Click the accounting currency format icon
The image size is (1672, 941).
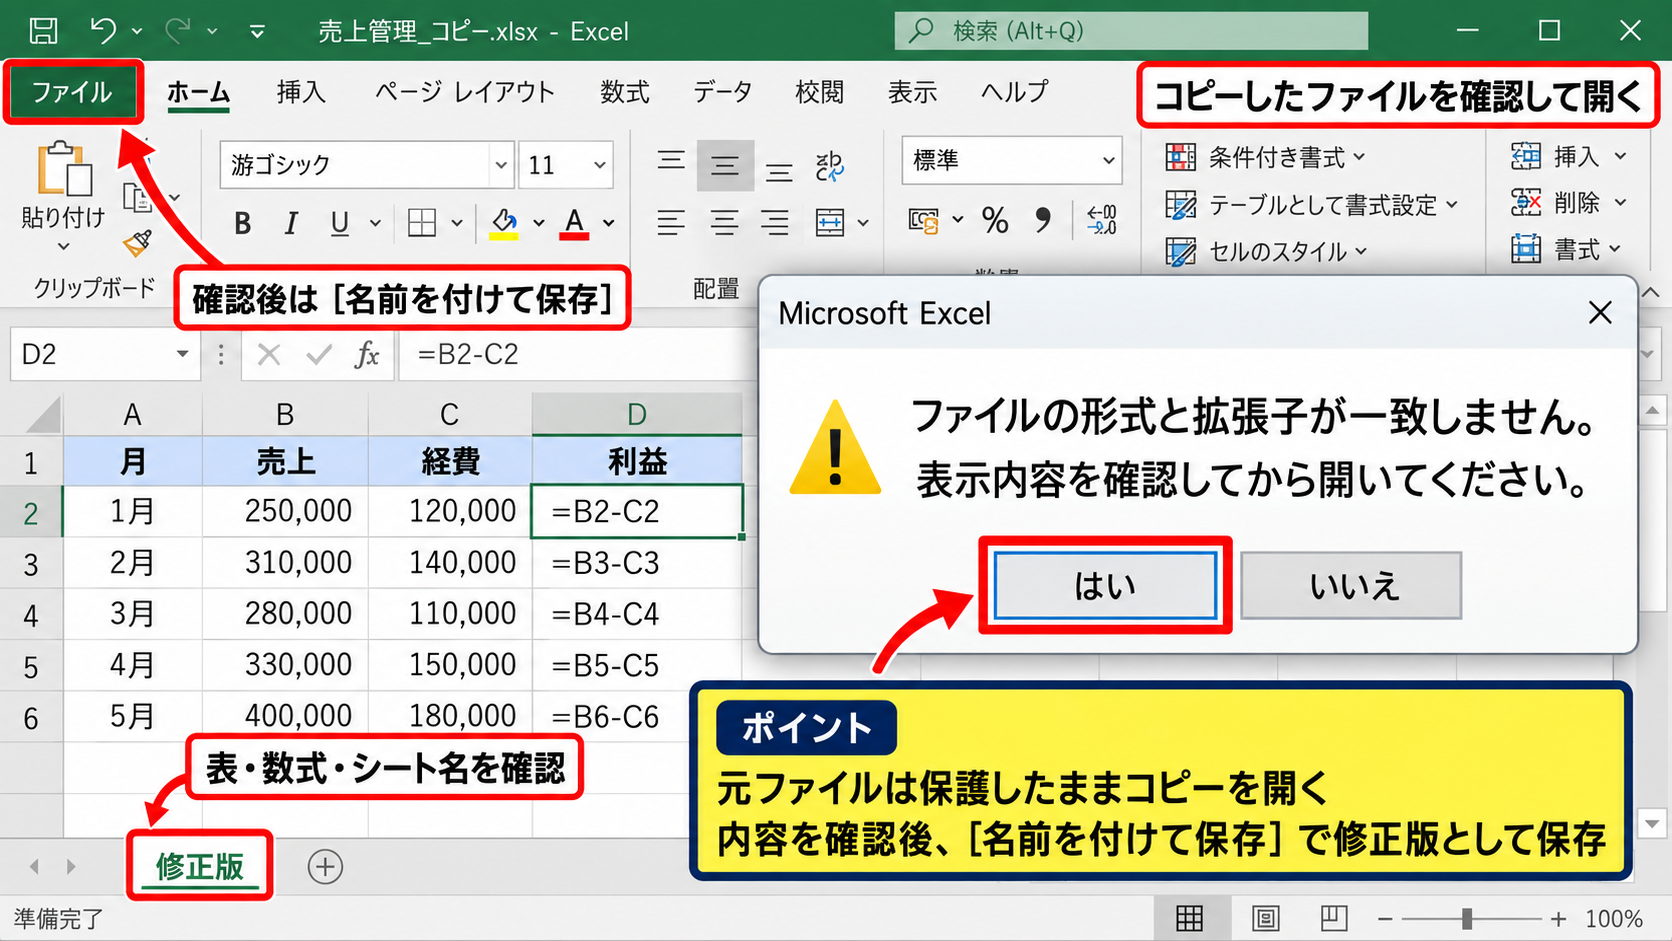coord(923,220)
